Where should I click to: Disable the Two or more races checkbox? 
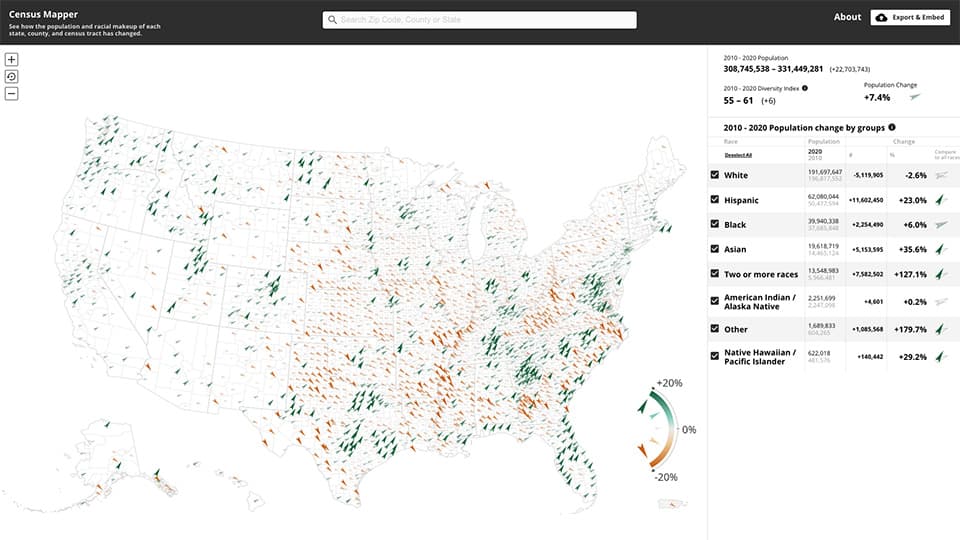tap(714, 273)
